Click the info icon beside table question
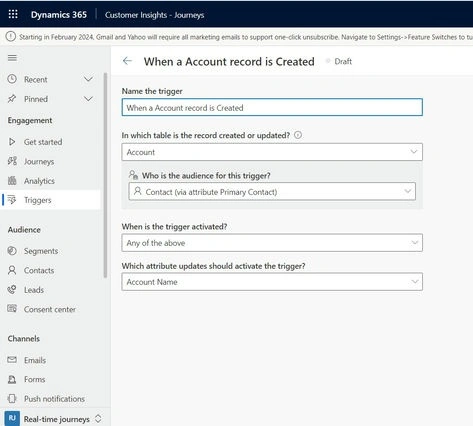Viewport: 473px width, 426px height. click(x=298, y=135)
